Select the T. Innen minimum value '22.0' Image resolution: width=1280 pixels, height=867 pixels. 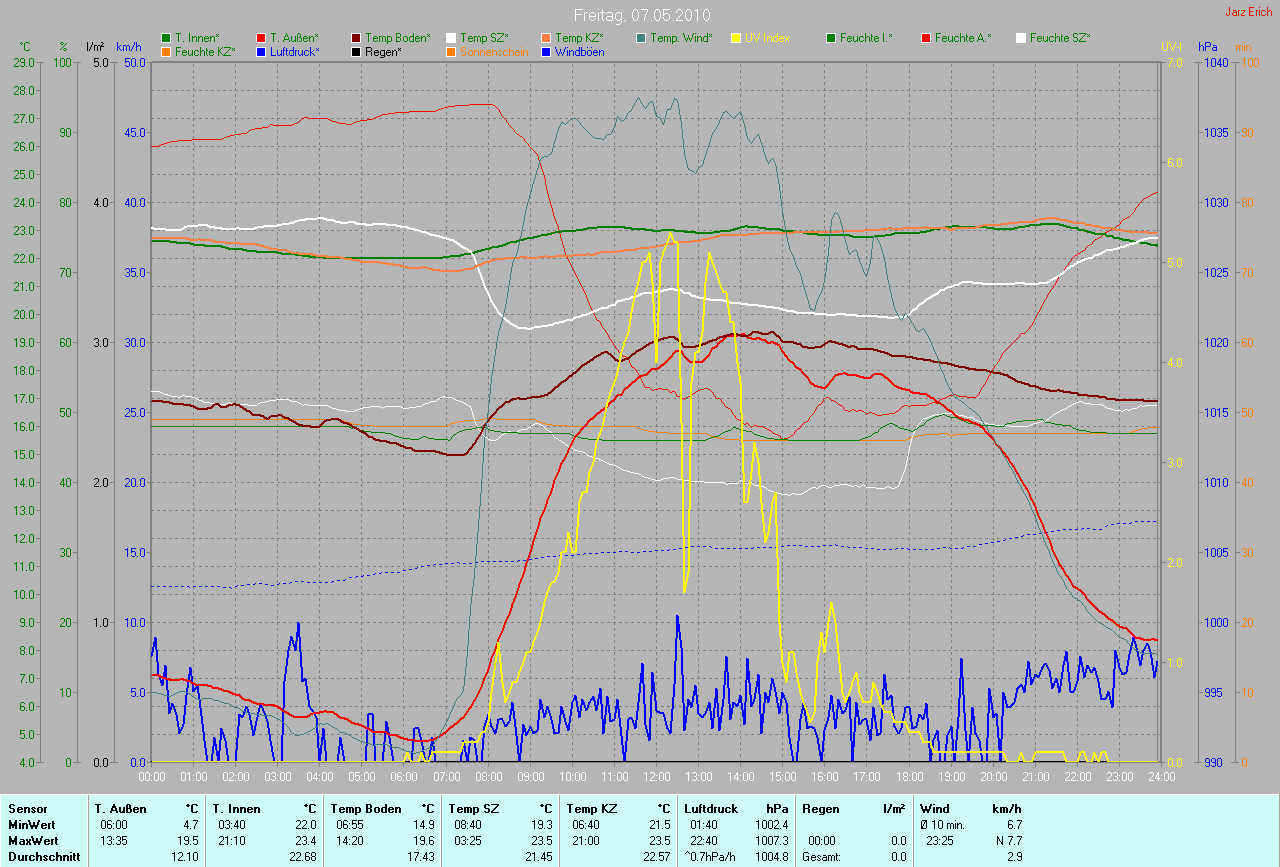click(x=306, y=825)
